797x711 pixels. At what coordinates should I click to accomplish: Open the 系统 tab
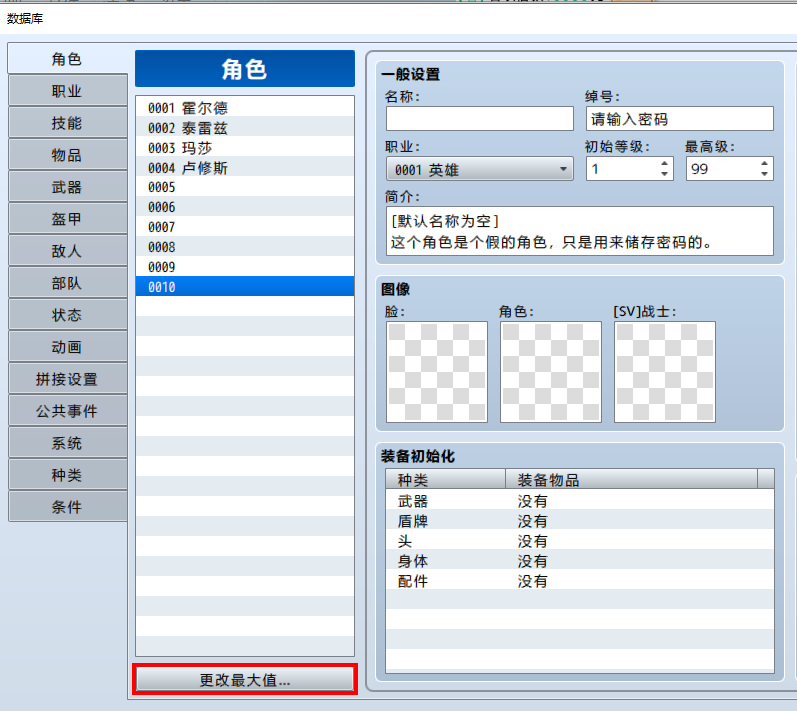(67, 443)
